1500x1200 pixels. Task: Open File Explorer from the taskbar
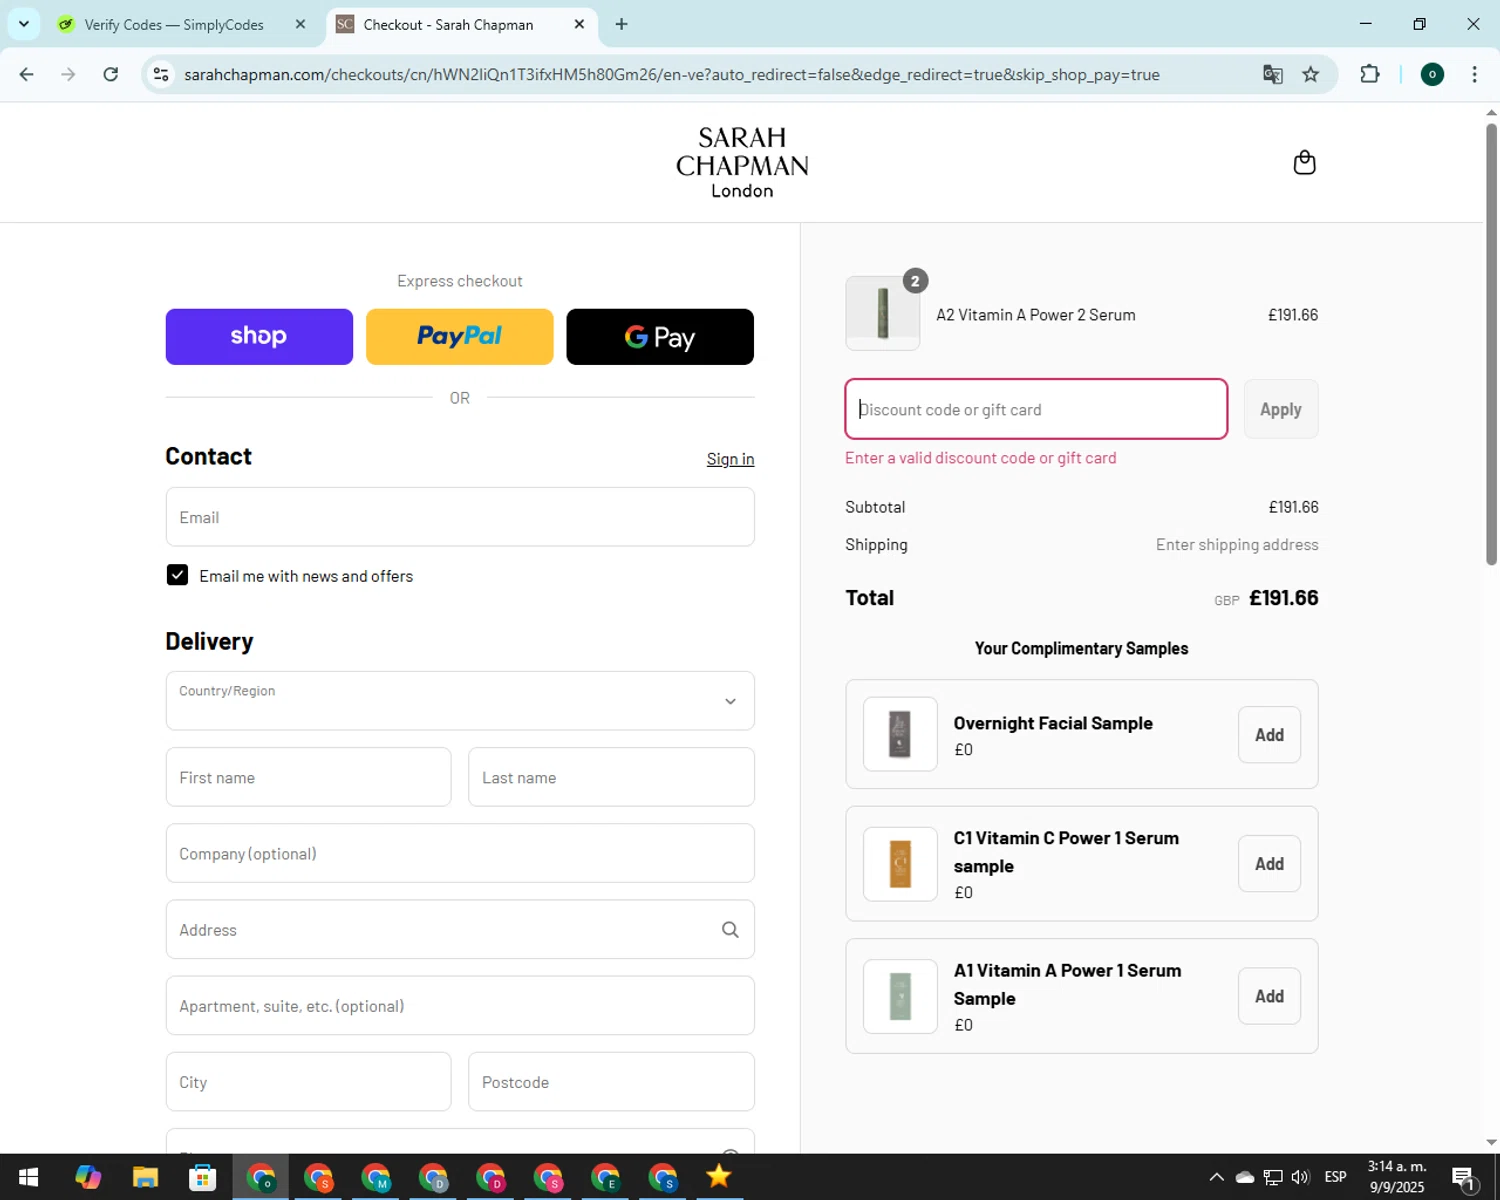point(145,1177)
